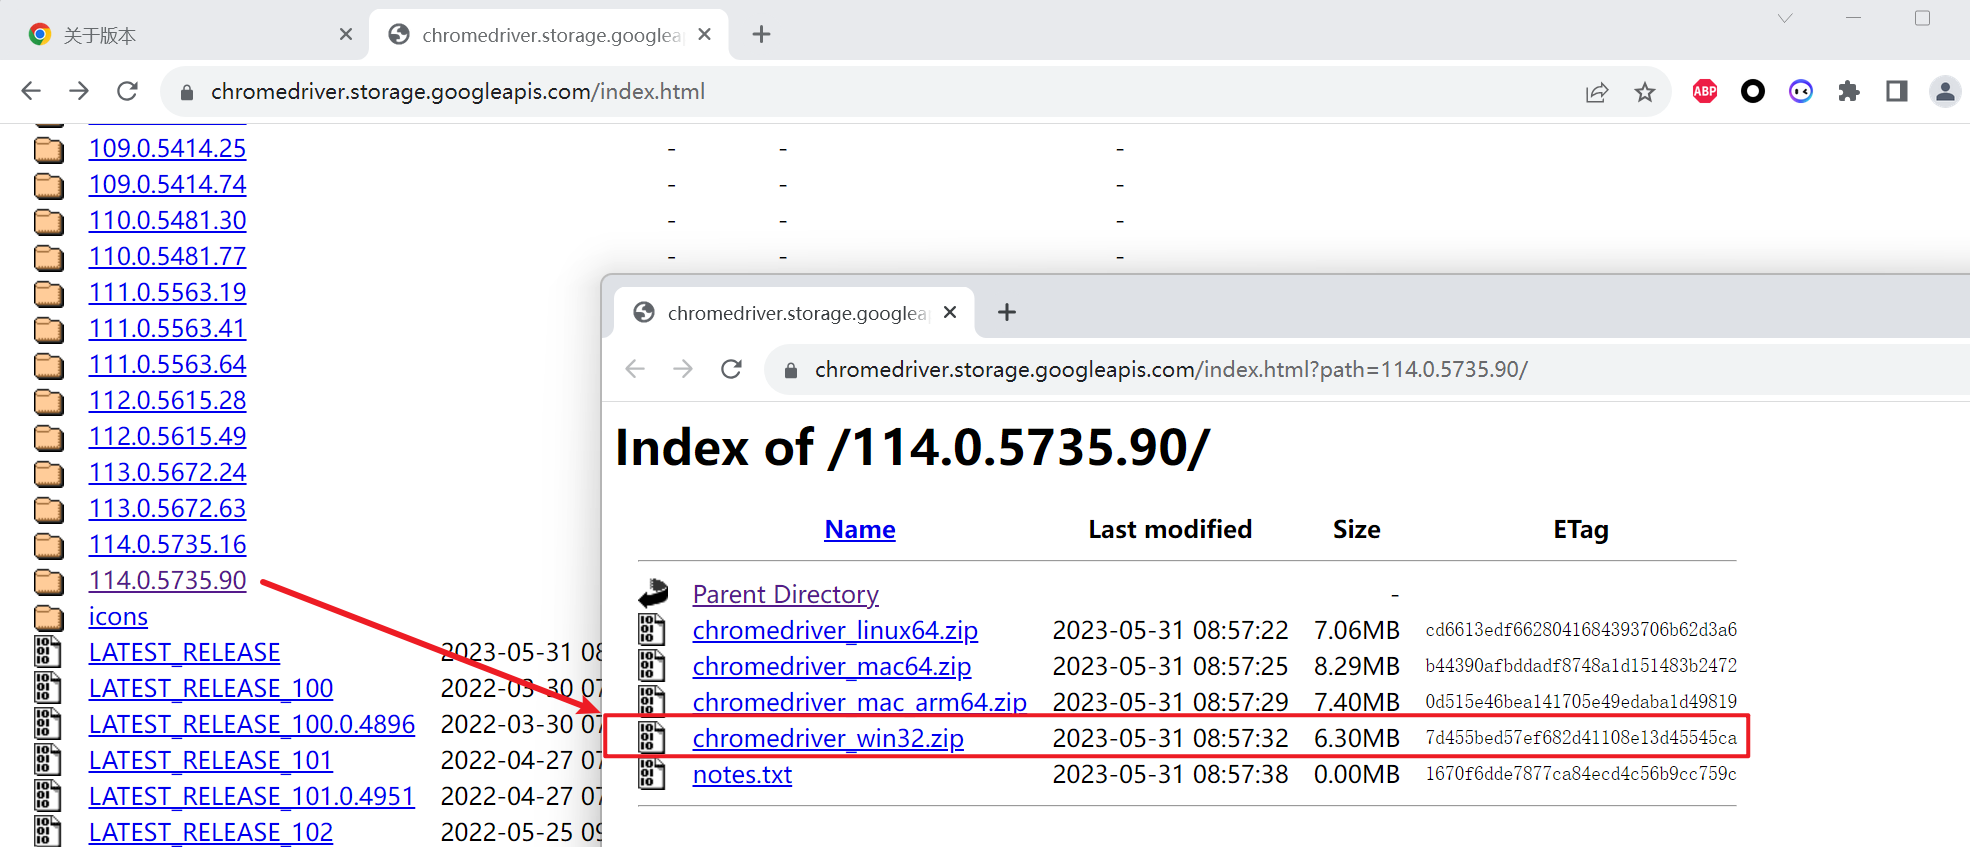Viewport: 1970px width, 847px height.
Task: Open the share page icon in address bar
Action: (1597, 92)
